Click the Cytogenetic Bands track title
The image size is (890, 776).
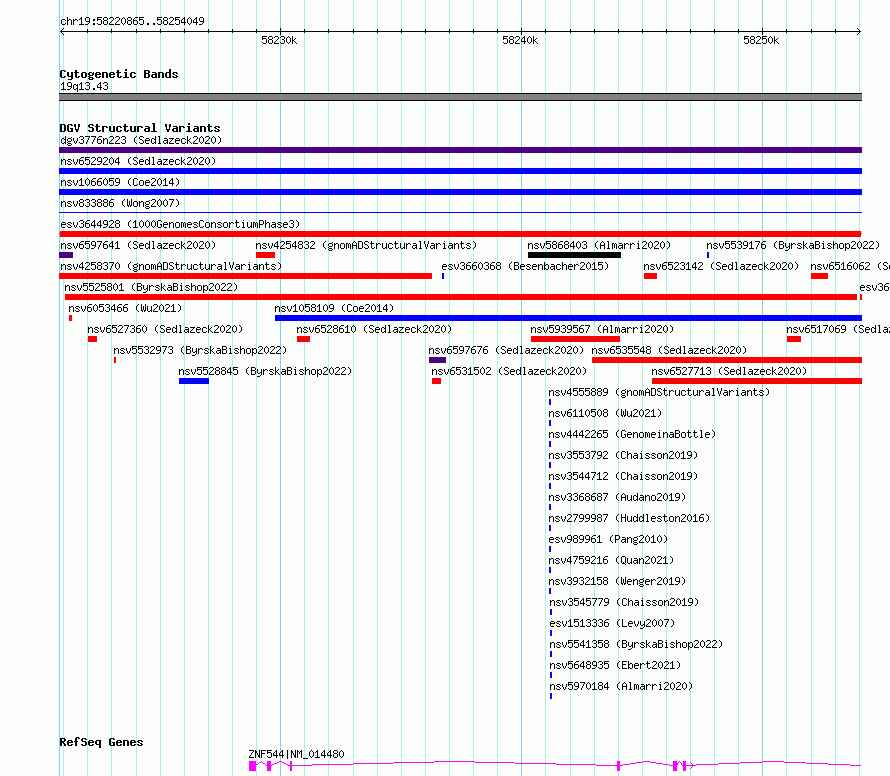(x=119, y=74)
